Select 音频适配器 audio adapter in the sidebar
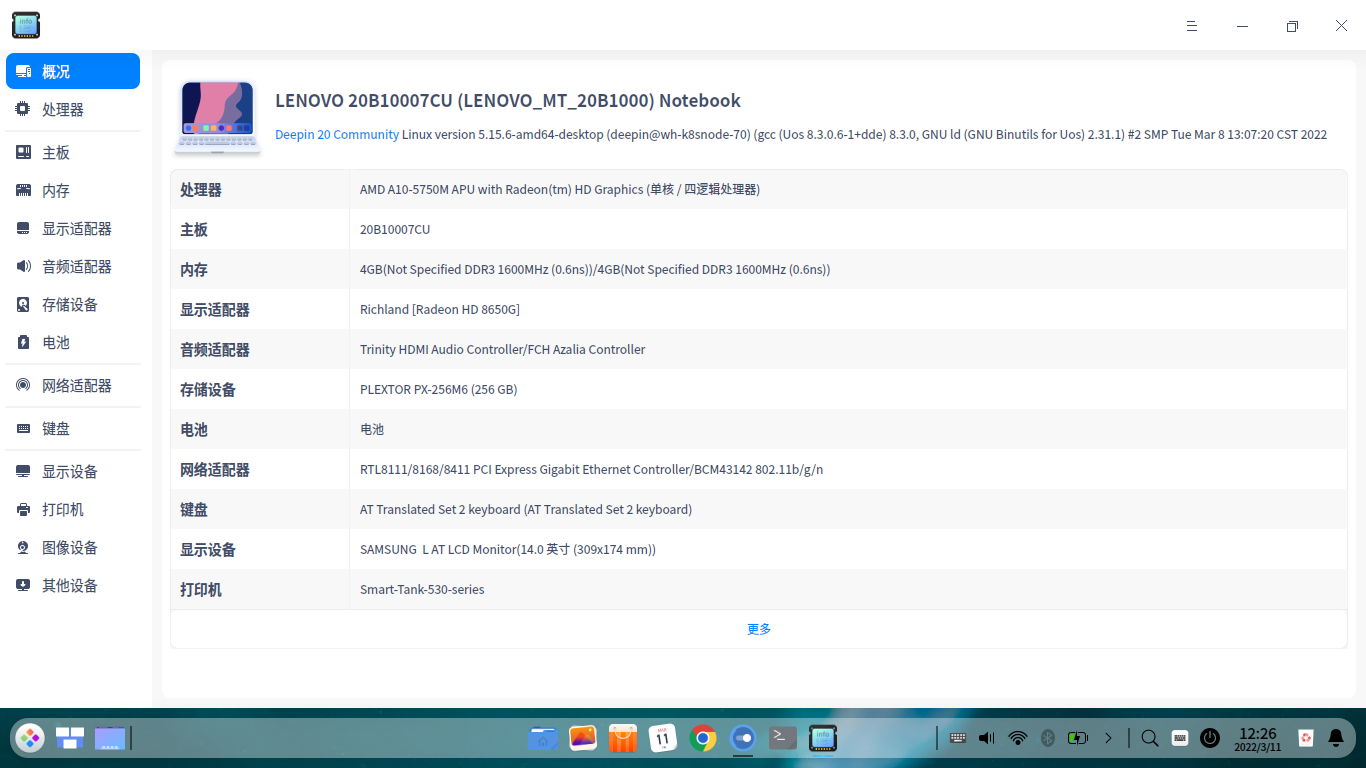The image size is (1366, 768). click(73, 267)
